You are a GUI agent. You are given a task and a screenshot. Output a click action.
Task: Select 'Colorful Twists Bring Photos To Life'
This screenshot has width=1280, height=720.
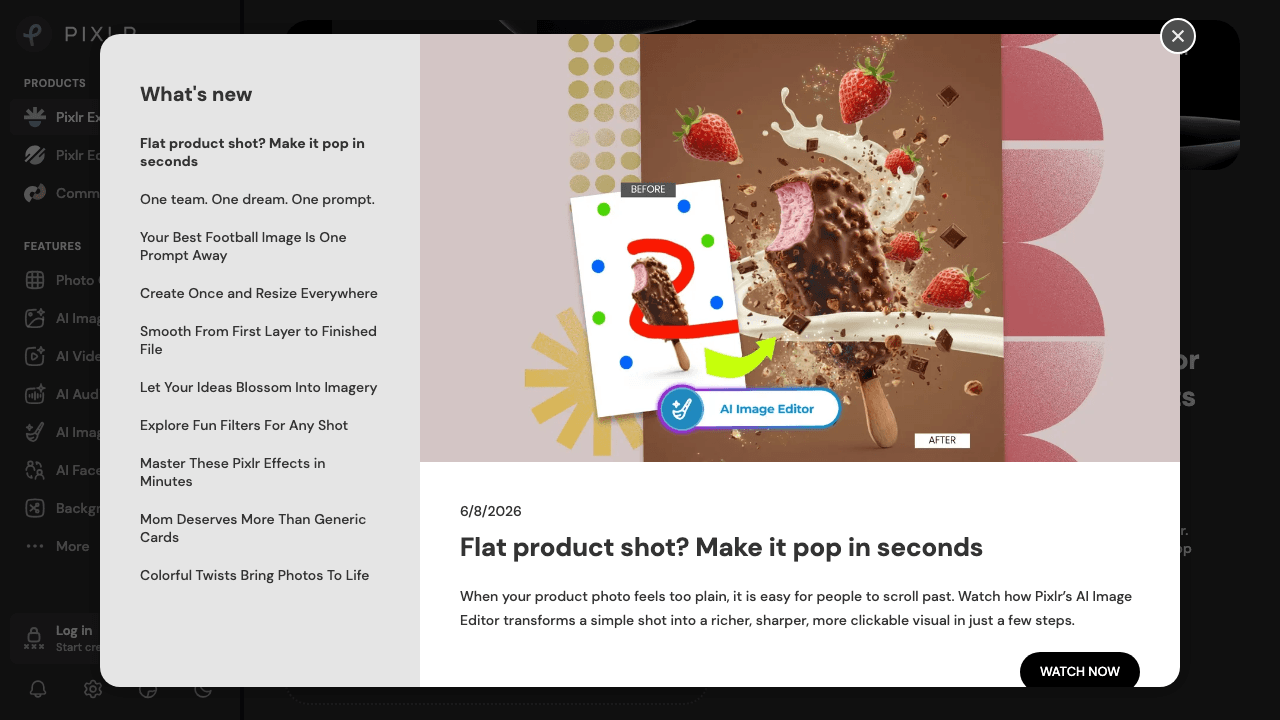254,575
